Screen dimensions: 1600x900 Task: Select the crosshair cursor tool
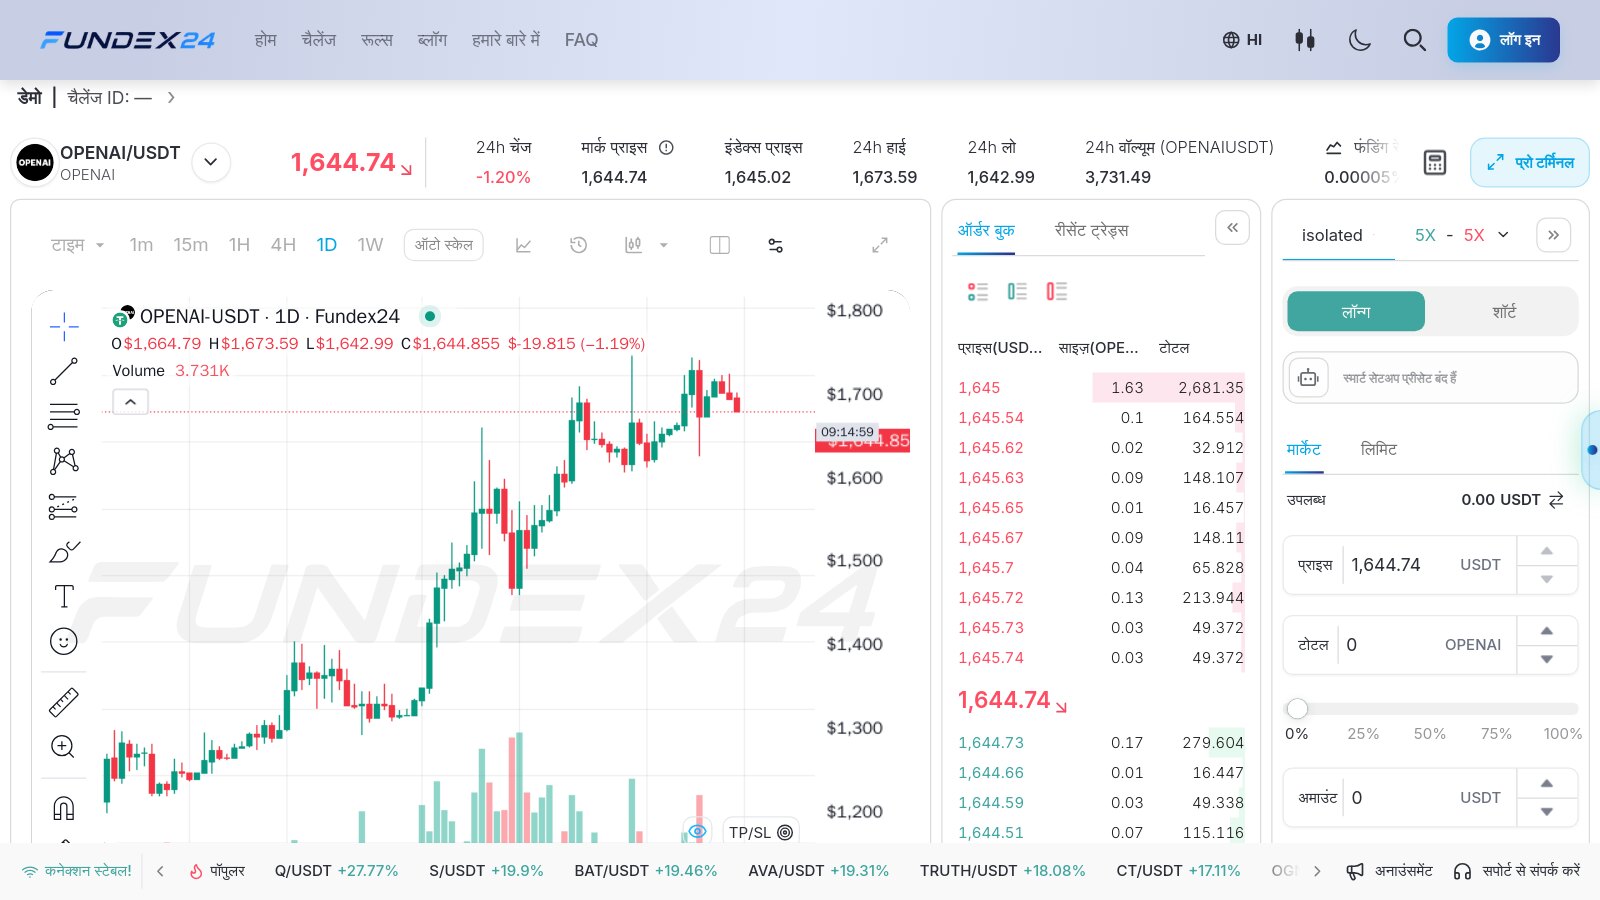point(64,326)
